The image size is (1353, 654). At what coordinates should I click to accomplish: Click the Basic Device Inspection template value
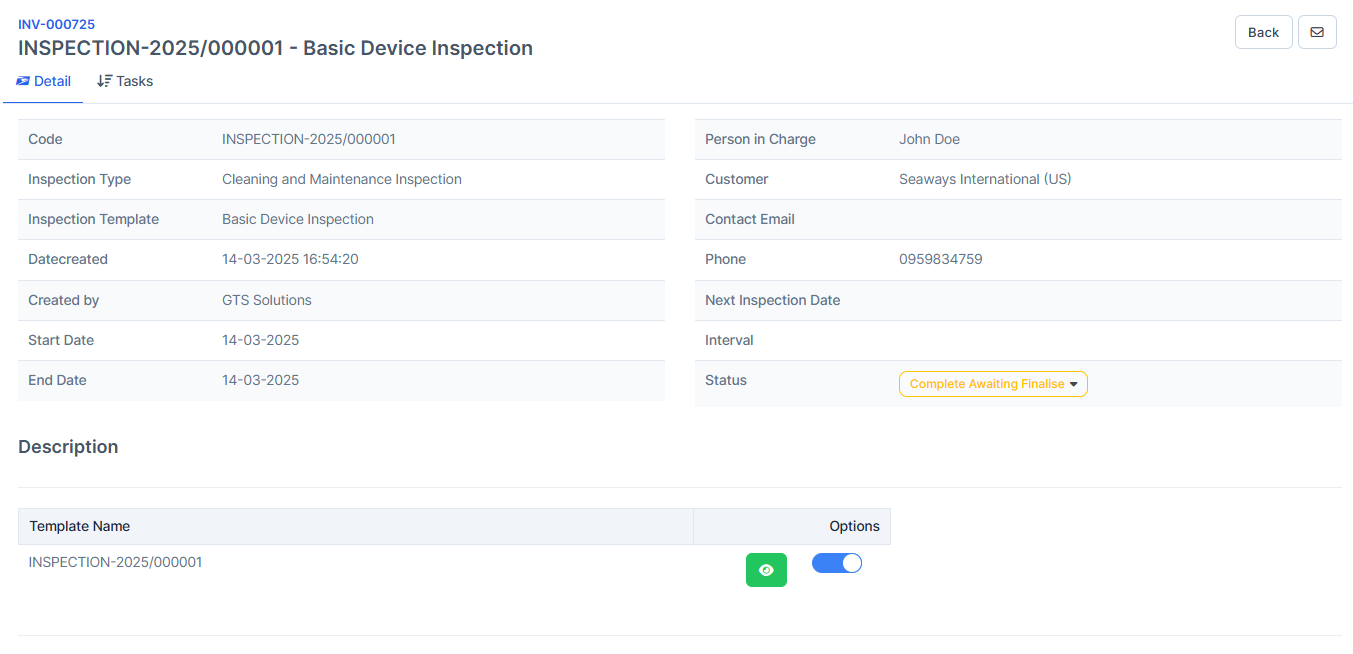pos(298,219)
